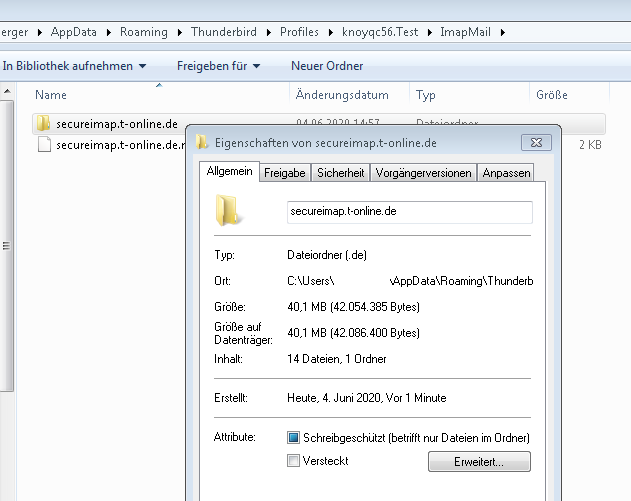Navigate to Profiles in breadcrumb
Screen dimensions: 631x501
click(x=299, y=32)
